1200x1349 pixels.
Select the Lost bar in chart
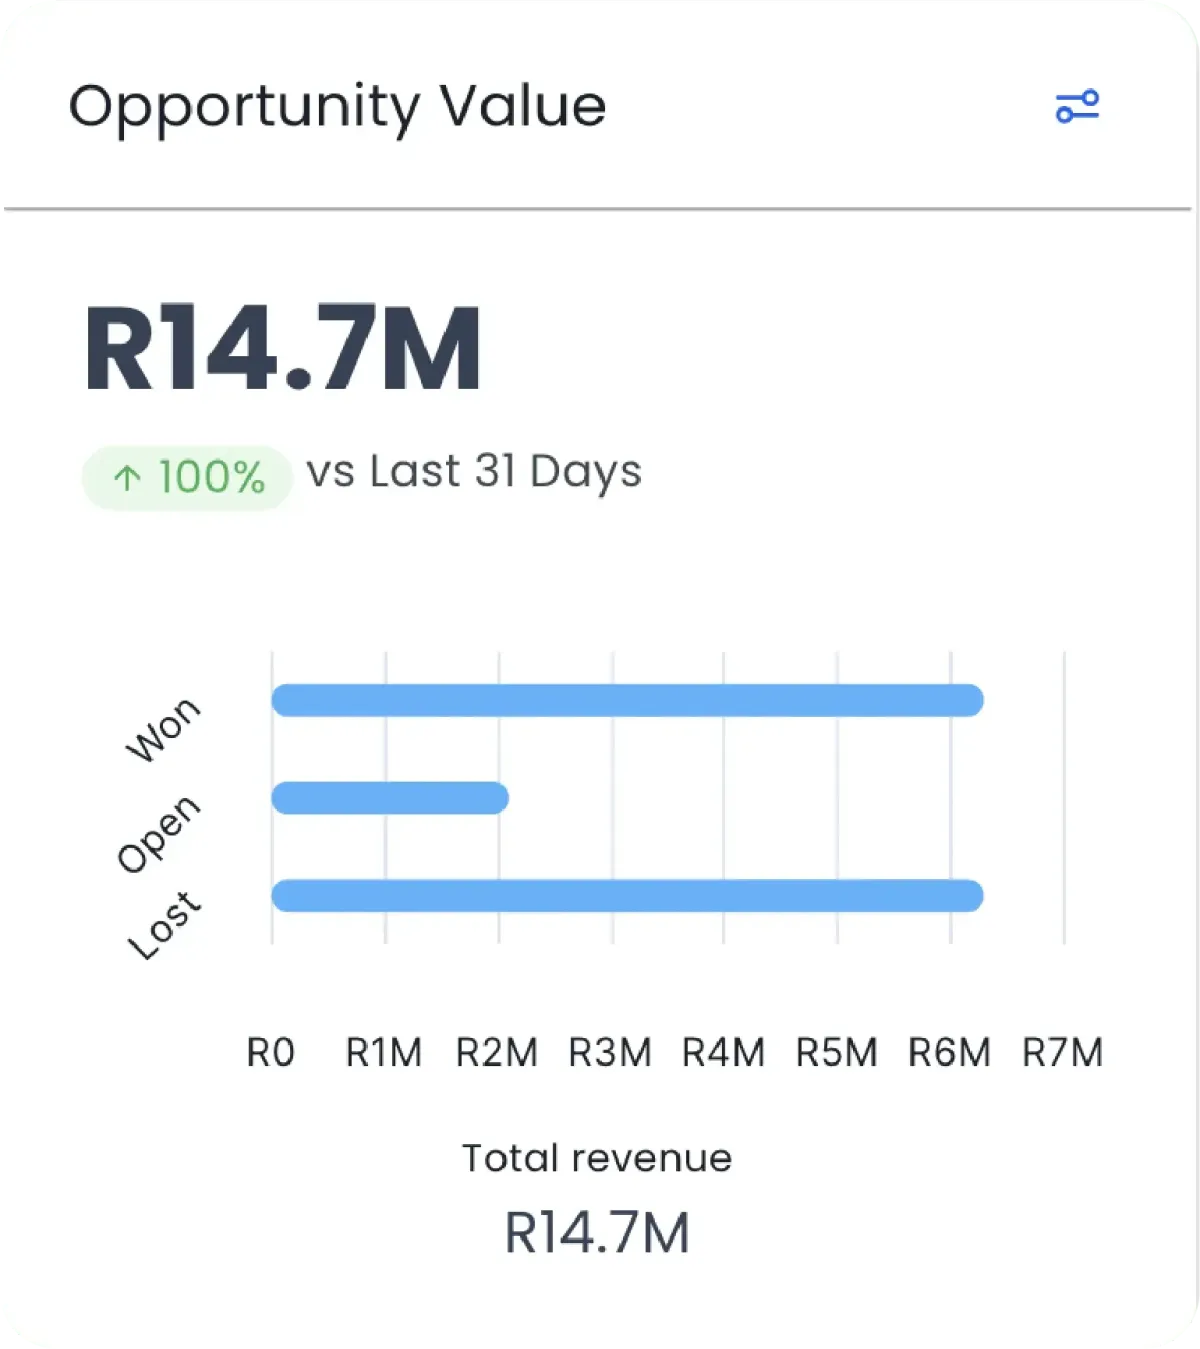(x=627, y=895)
